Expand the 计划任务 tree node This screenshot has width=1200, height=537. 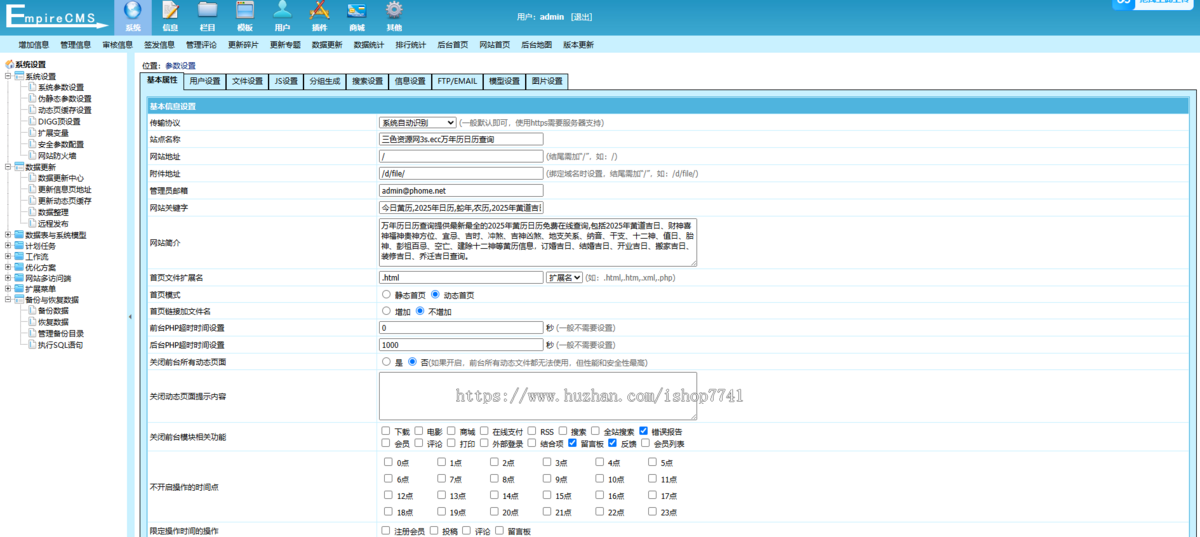(x=8, y=246)
